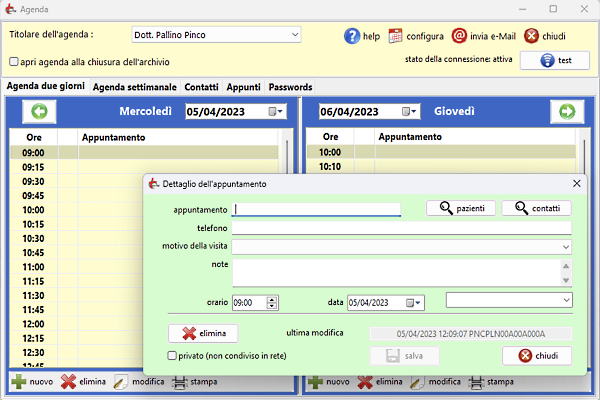Screen dimensions: 600x400
Task: Go to next day with green right arrow
Action: 566,111
